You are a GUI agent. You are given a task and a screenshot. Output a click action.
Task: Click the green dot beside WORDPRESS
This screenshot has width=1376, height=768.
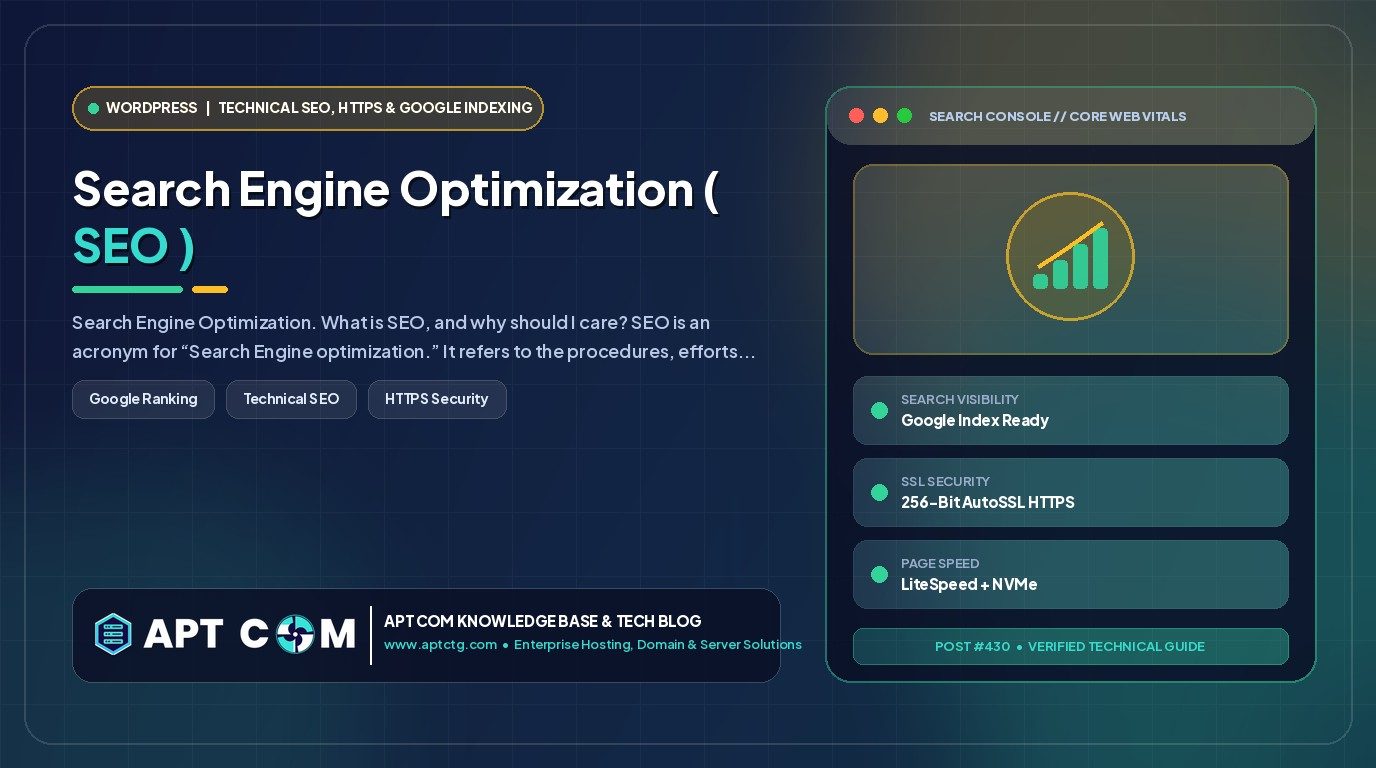[93, 108]
